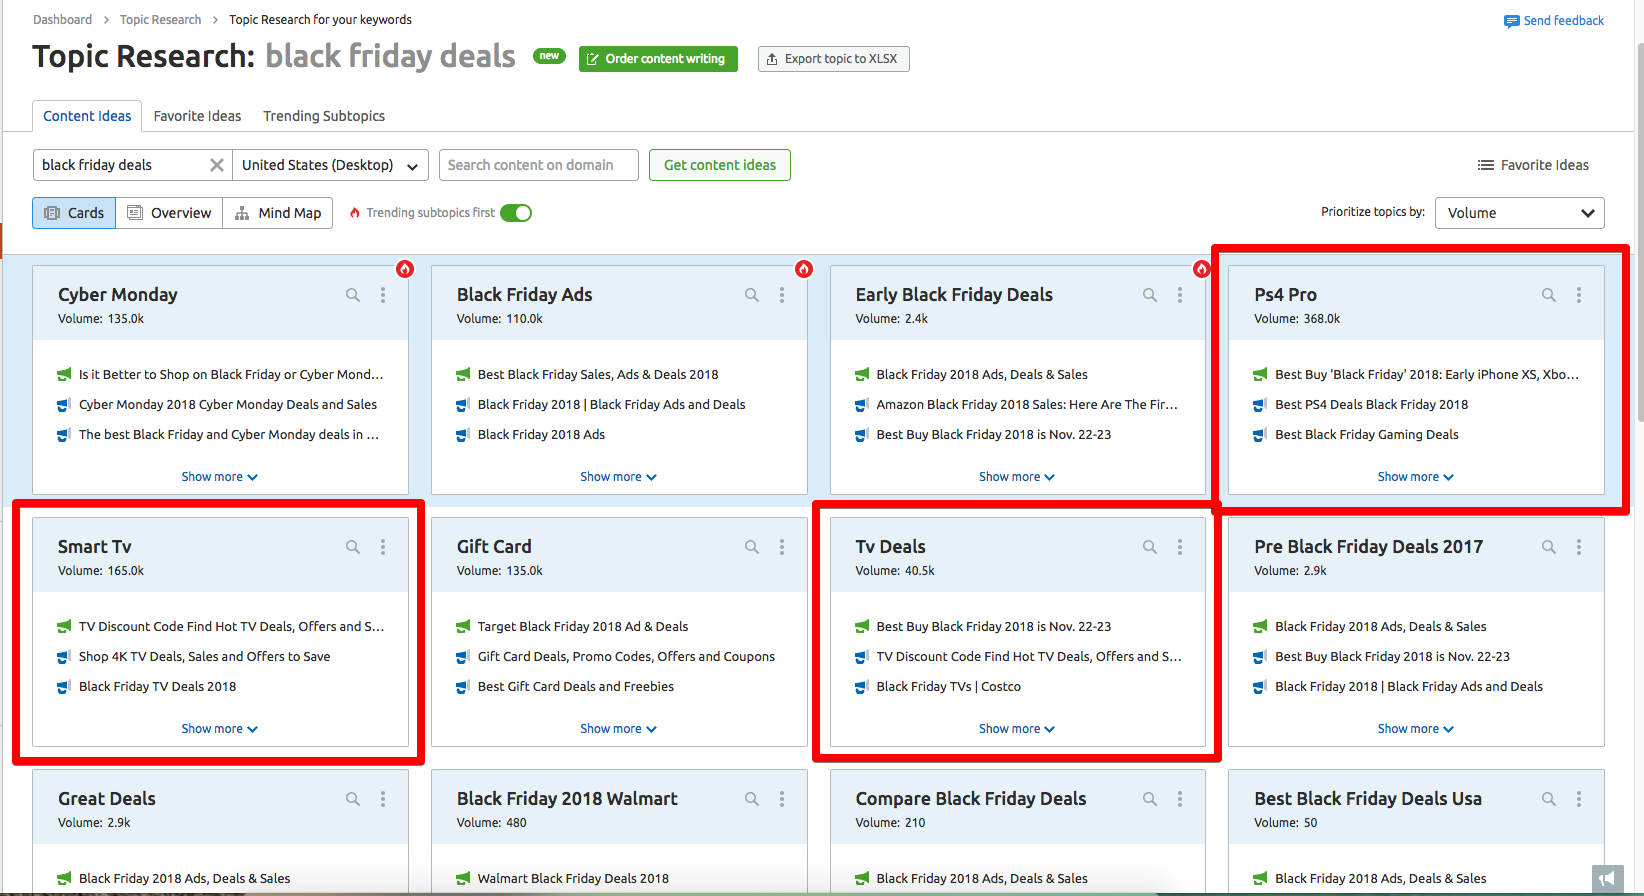
Task: Open the Favorite Ideas tab
Action: (x=197, y=116)
